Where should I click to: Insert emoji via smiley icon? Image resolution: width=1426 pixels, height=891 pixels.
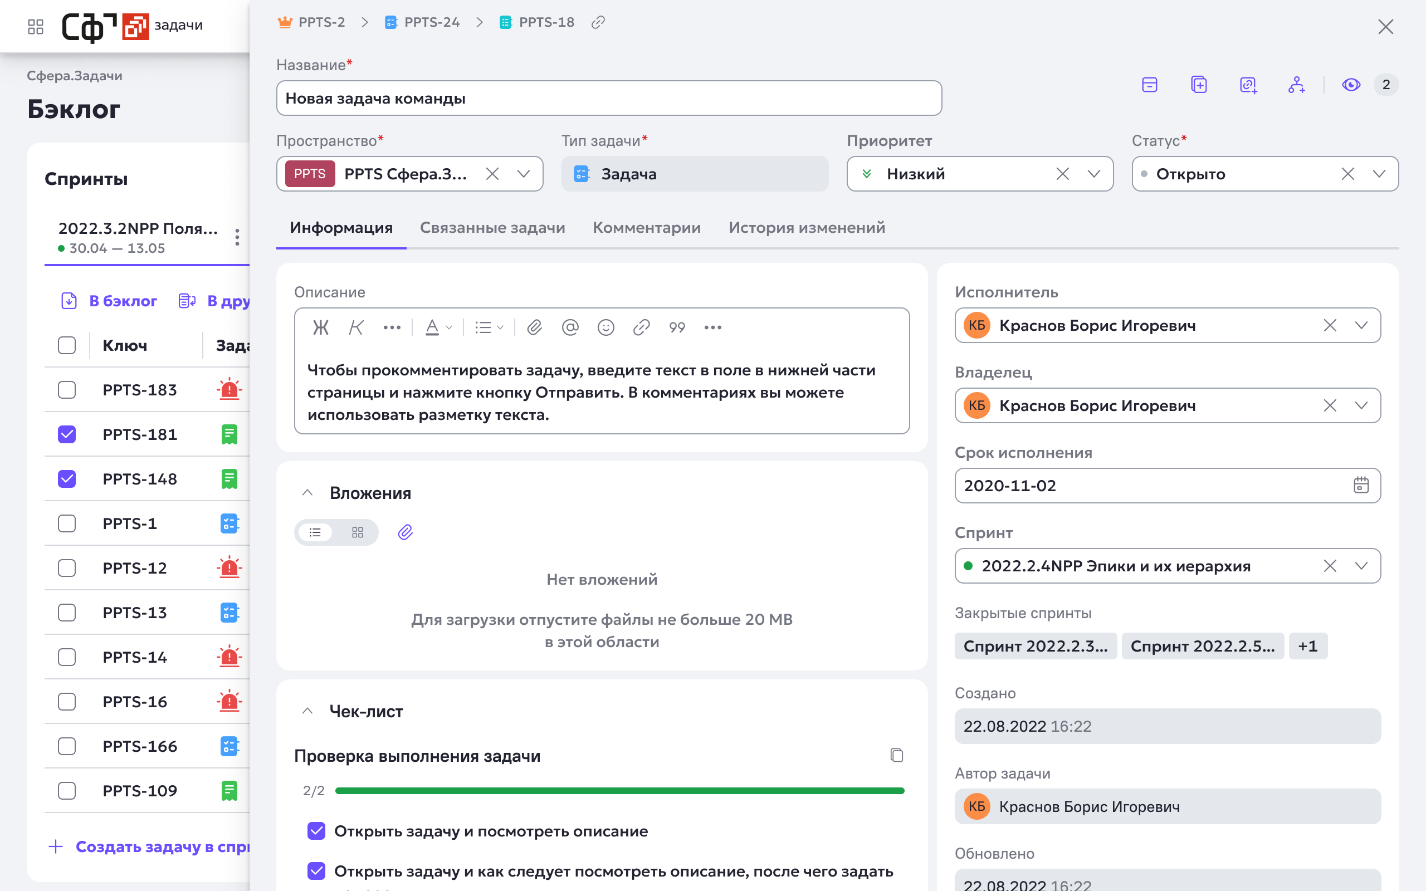pyautogui.click(x=606, y=327)
